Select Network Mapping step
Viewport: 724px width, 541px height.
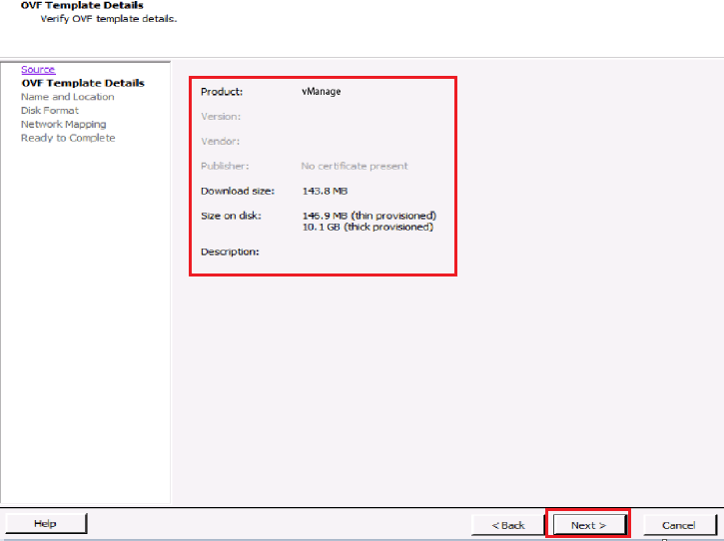coord(63,125)
